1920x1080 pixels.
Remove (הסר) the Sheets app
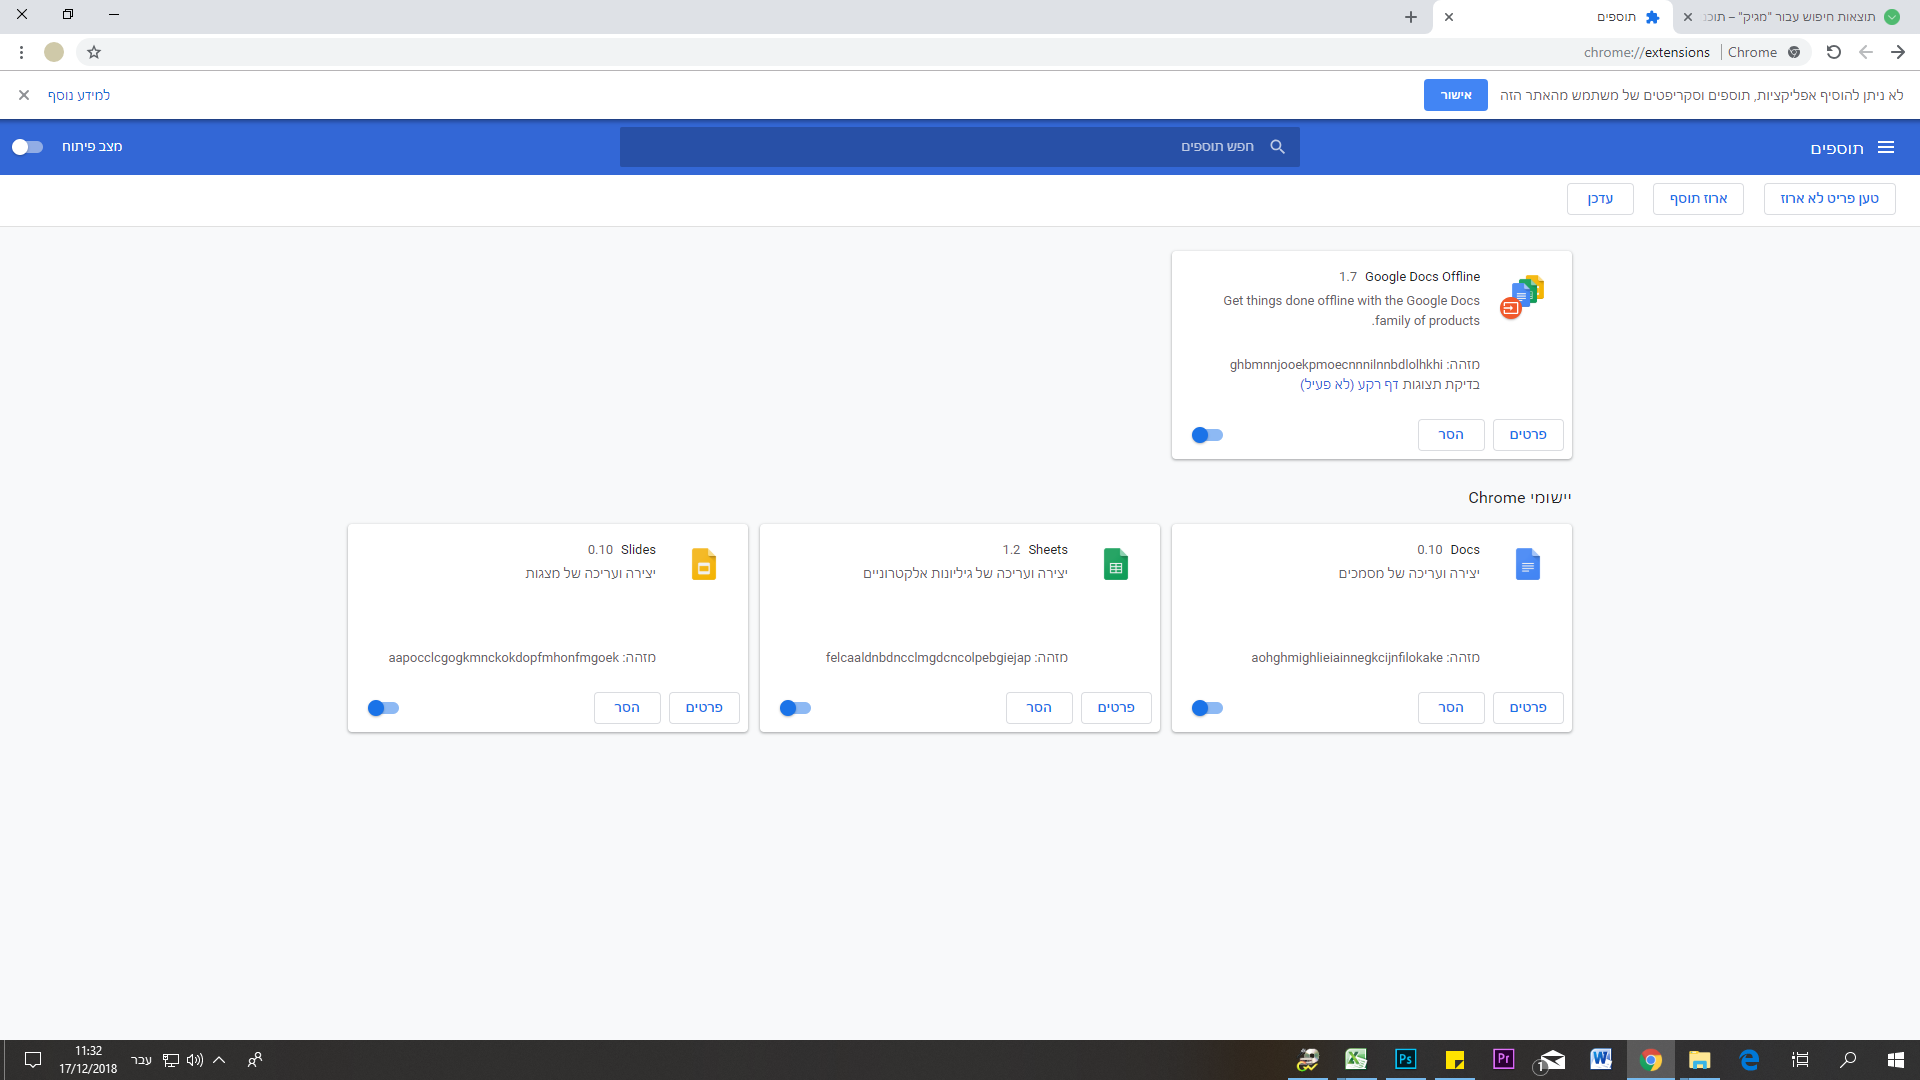coord(1038,708)
